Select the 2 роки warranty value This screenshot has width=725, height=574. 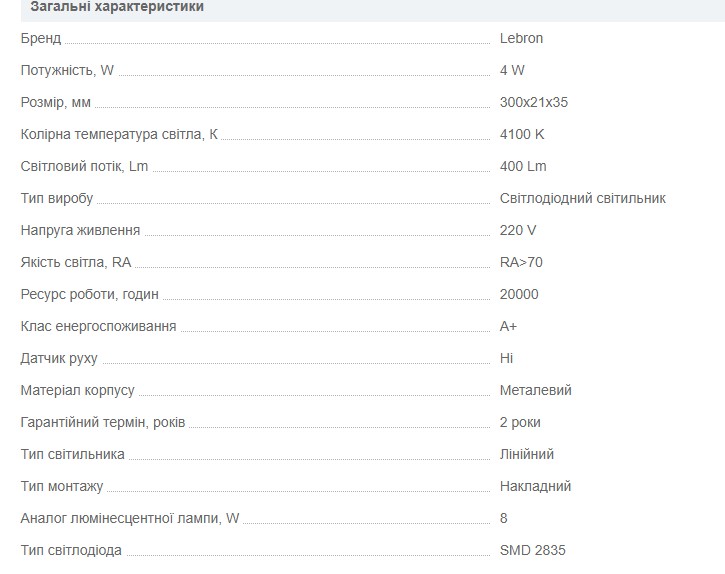520,422
